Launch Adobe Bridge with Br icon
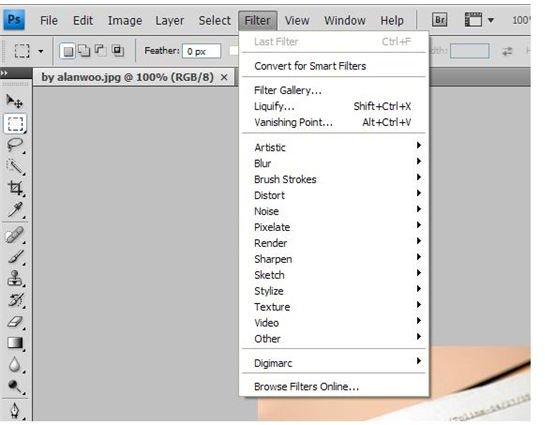 pos(439,20)
